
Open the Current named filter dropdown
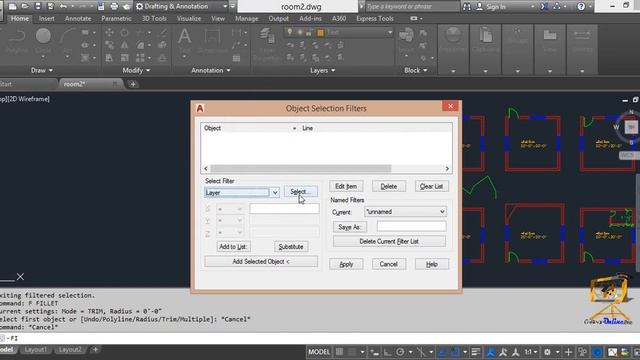point(442,212)
